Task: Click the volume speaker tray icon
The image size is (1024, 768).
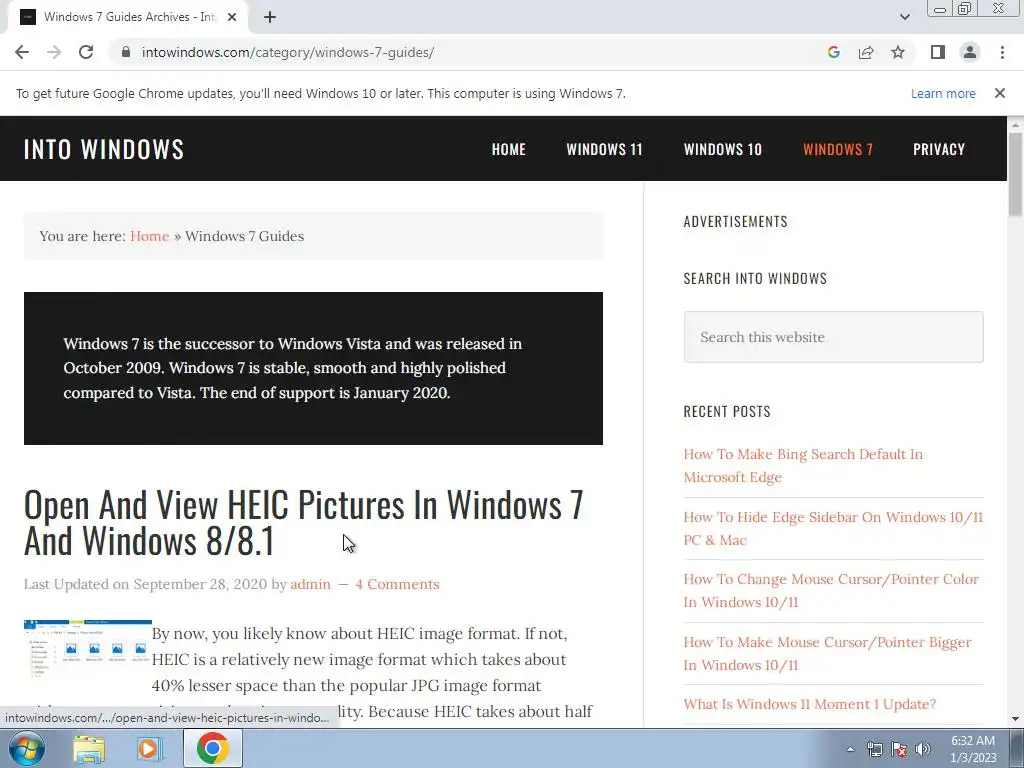Action: (923, 749)
